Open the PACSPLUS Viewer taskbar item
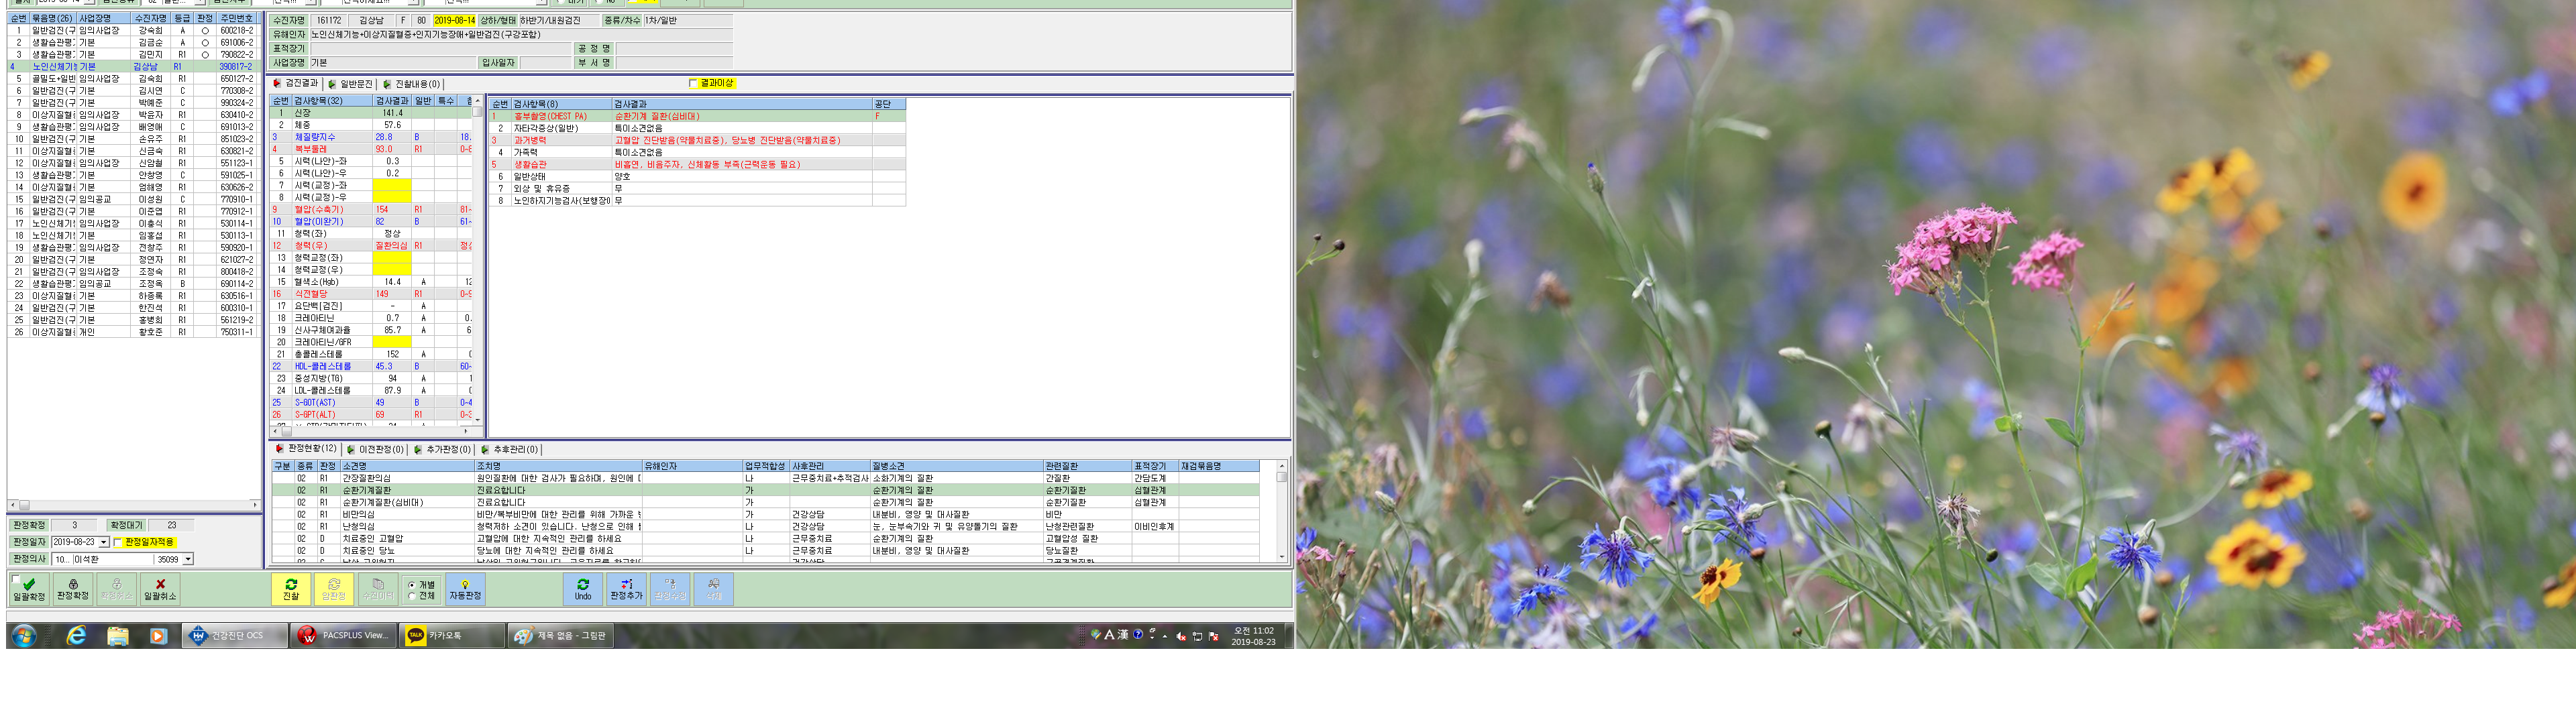Image resolution: width=2576 pixels, height=724 pixels. tap(344, 635)
